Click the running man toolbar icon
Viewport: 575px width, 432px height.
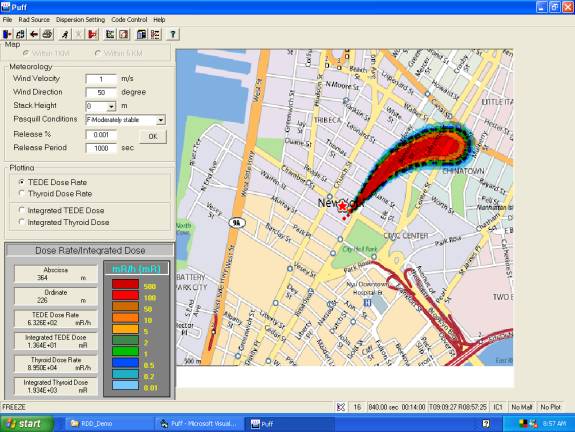65,34
